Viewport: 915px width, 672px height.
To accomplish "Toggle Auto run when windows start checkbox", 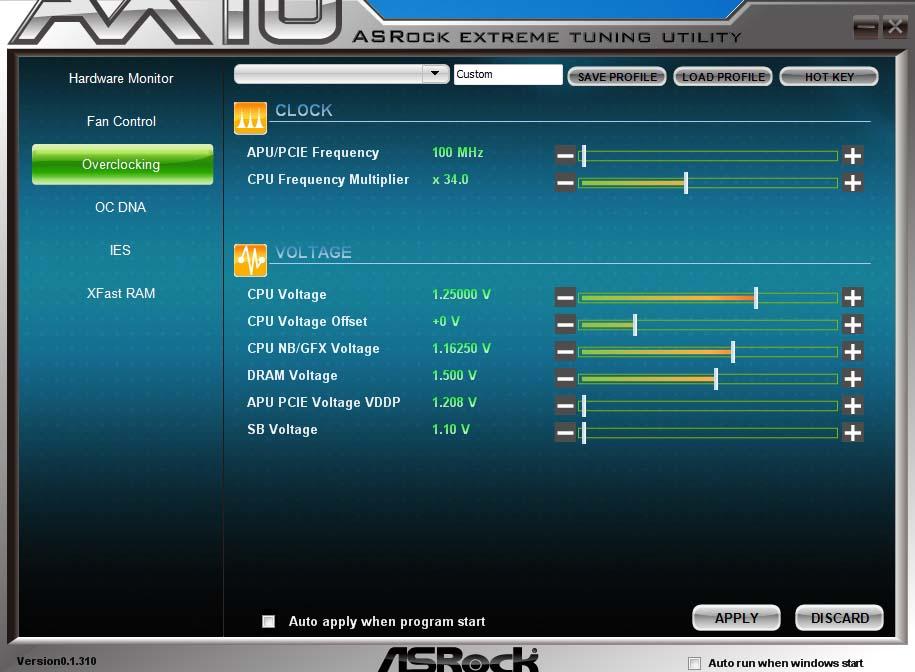I will point(694,663).
